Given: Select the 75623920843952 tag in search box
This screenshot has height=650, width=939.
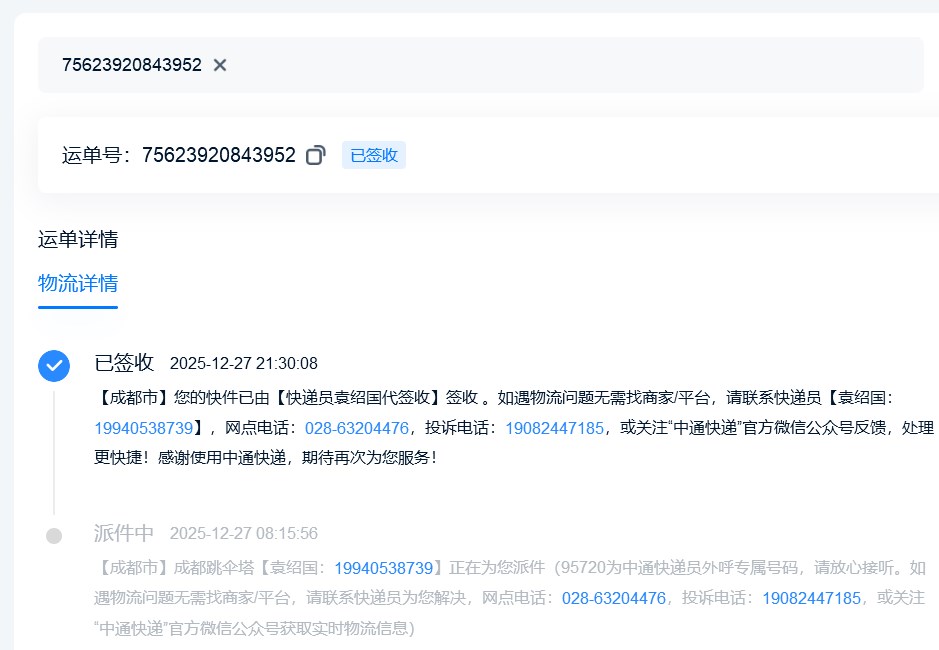Looking at the screenshot, I should tap(131, 65).
